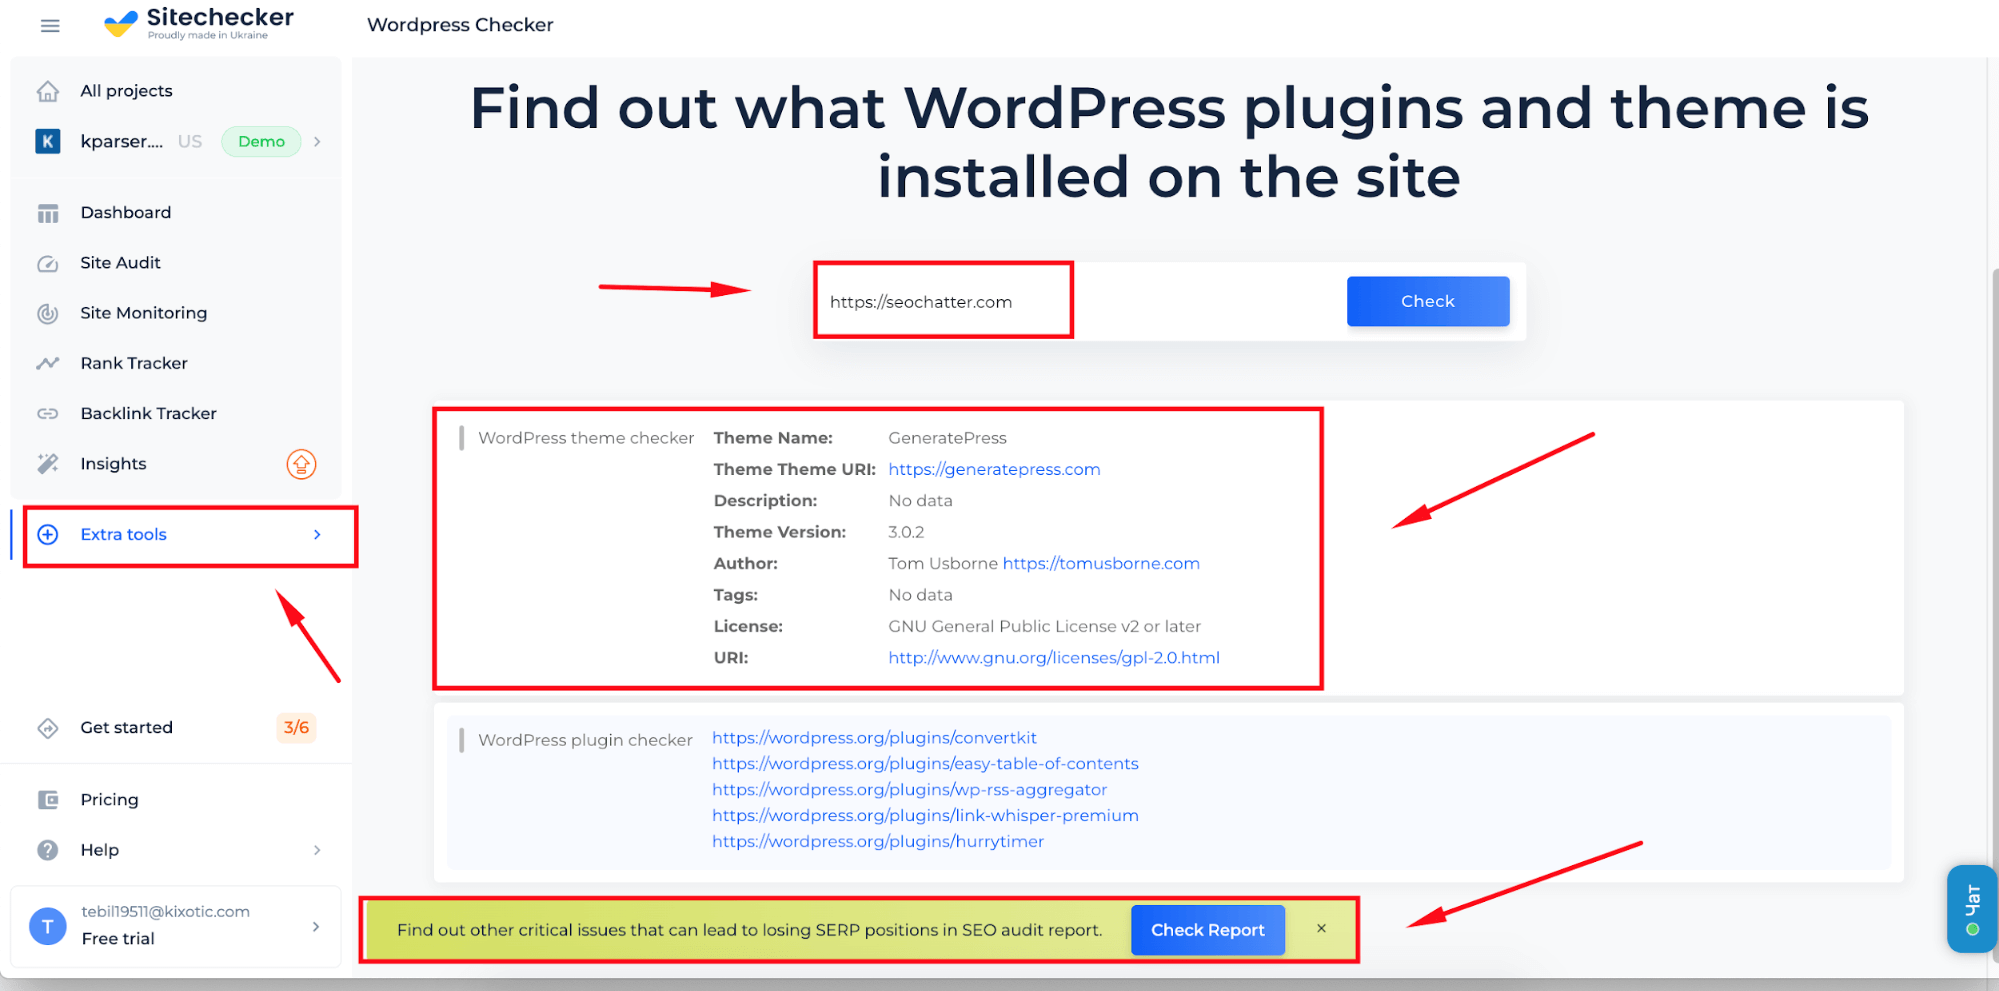Viewport: 1999px width, 991px height.
Task: Click the Sitechecker logo
Action: coord(199,22)
